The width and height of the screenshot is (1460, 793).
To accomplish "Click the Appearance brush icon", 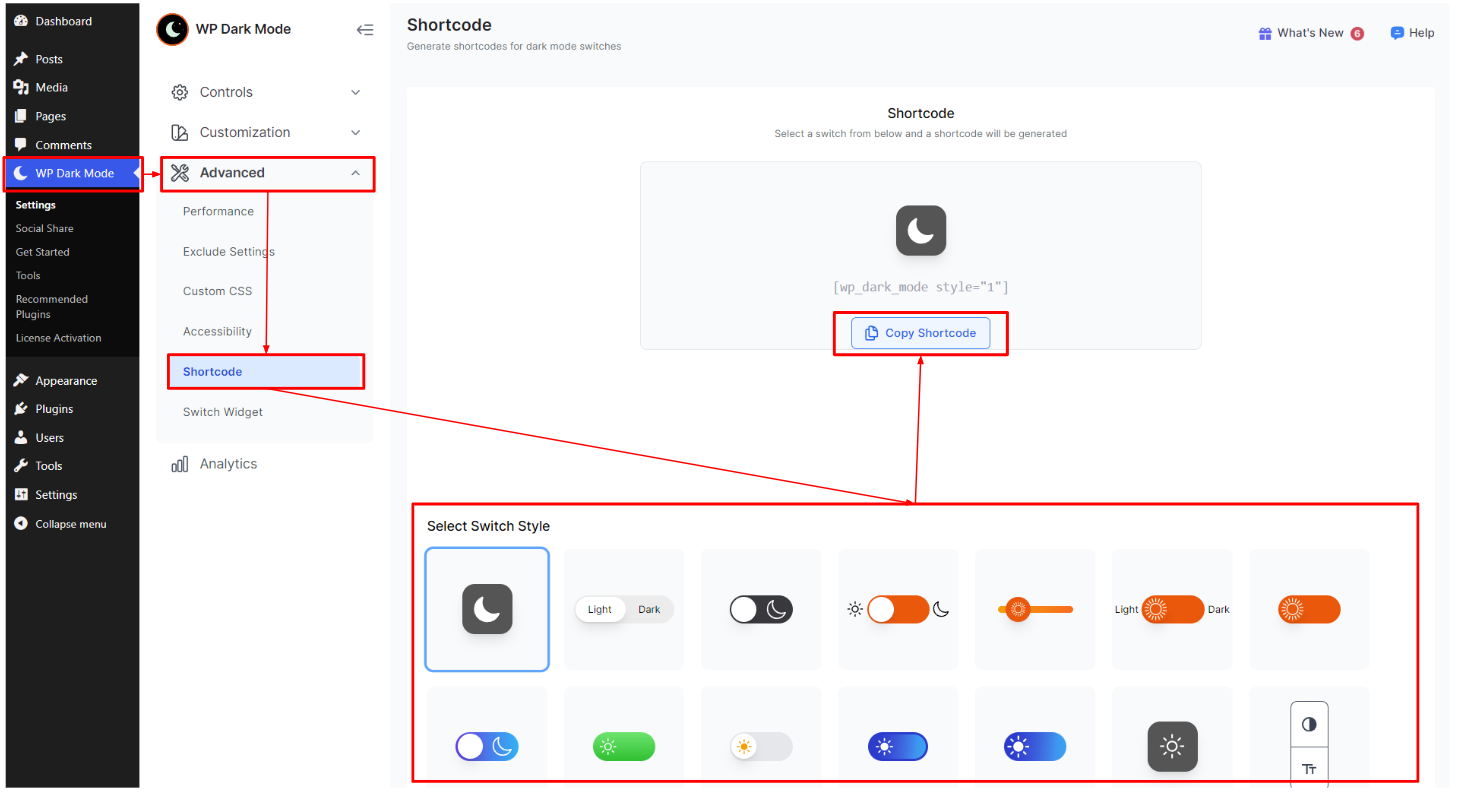I will click(21, 381).
